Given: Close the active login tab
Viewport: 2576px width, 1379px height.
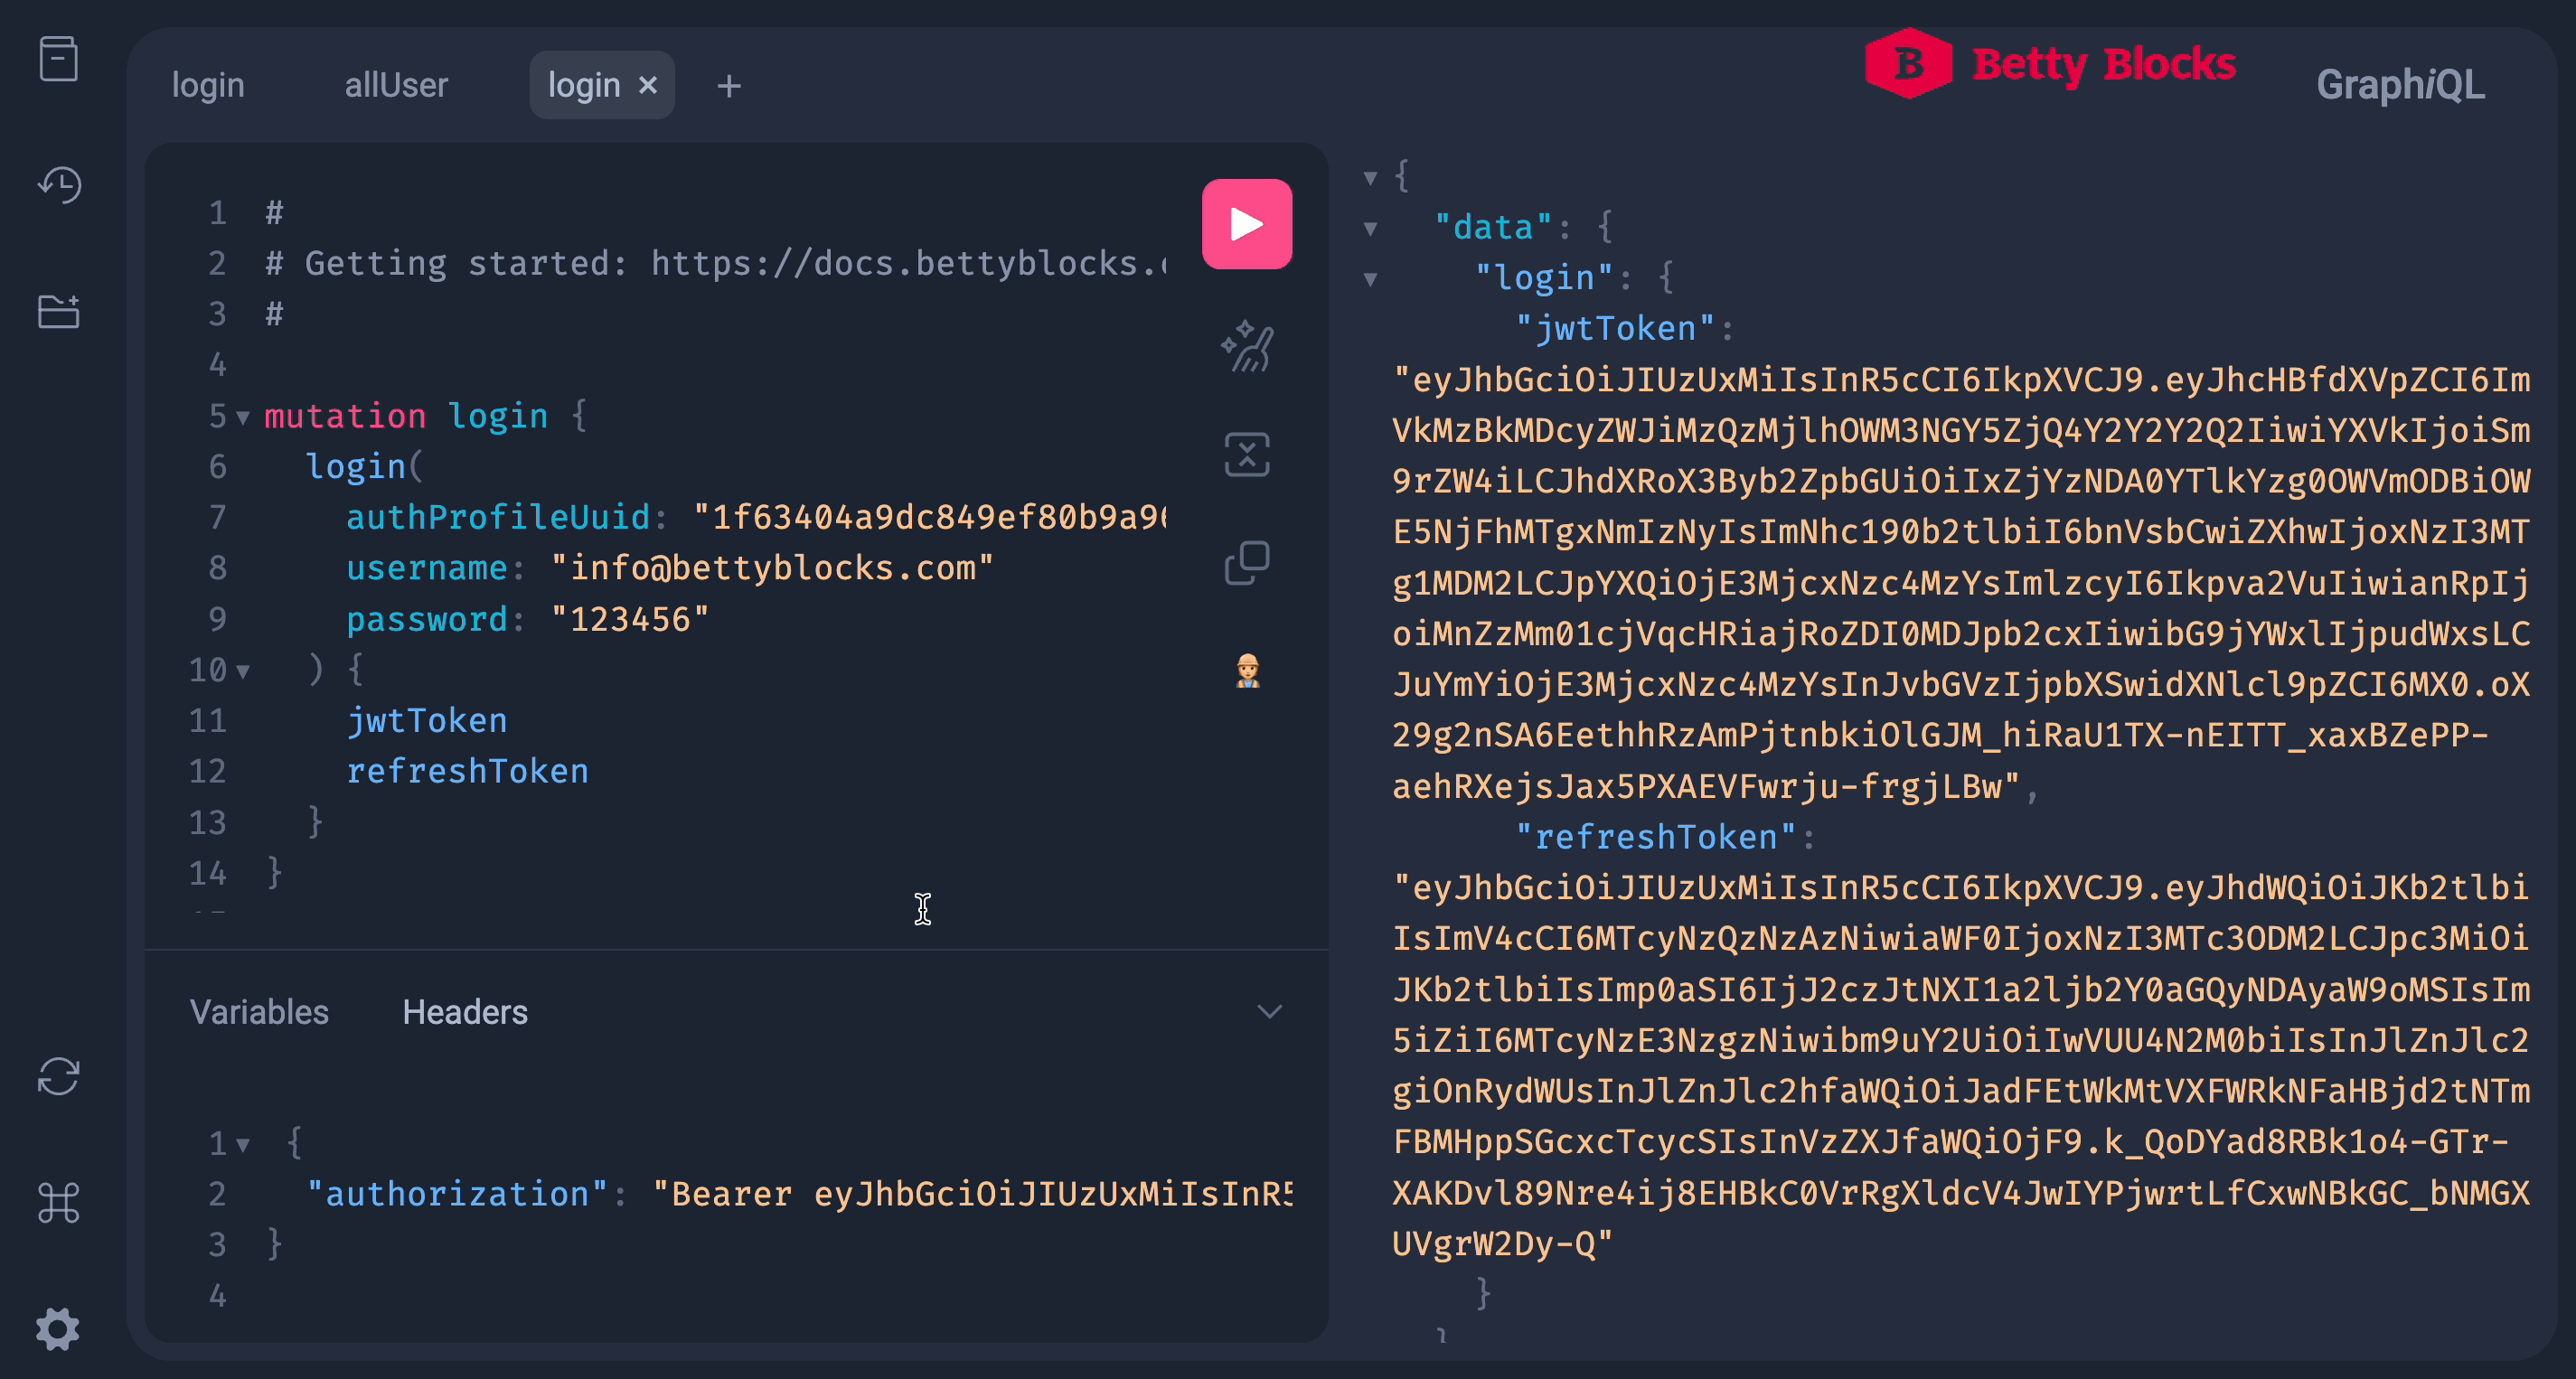Looking at the screenshot, I should click(x=648, y=85).
